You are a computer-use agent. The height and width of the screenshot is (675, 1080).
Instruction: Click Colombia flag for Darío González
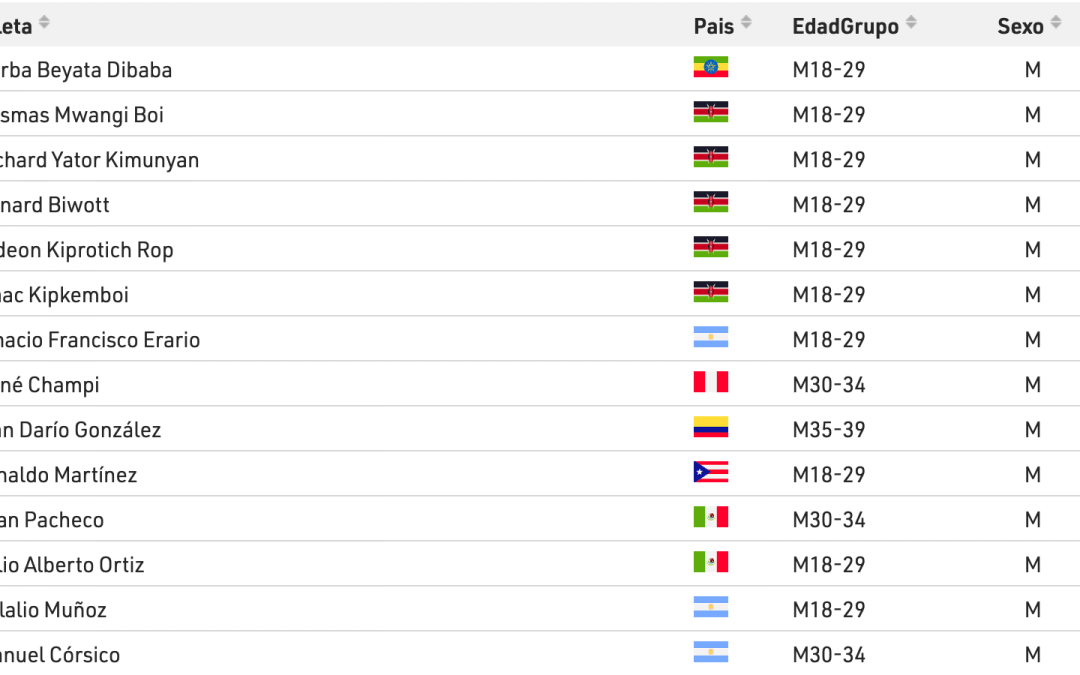(710, 428)
